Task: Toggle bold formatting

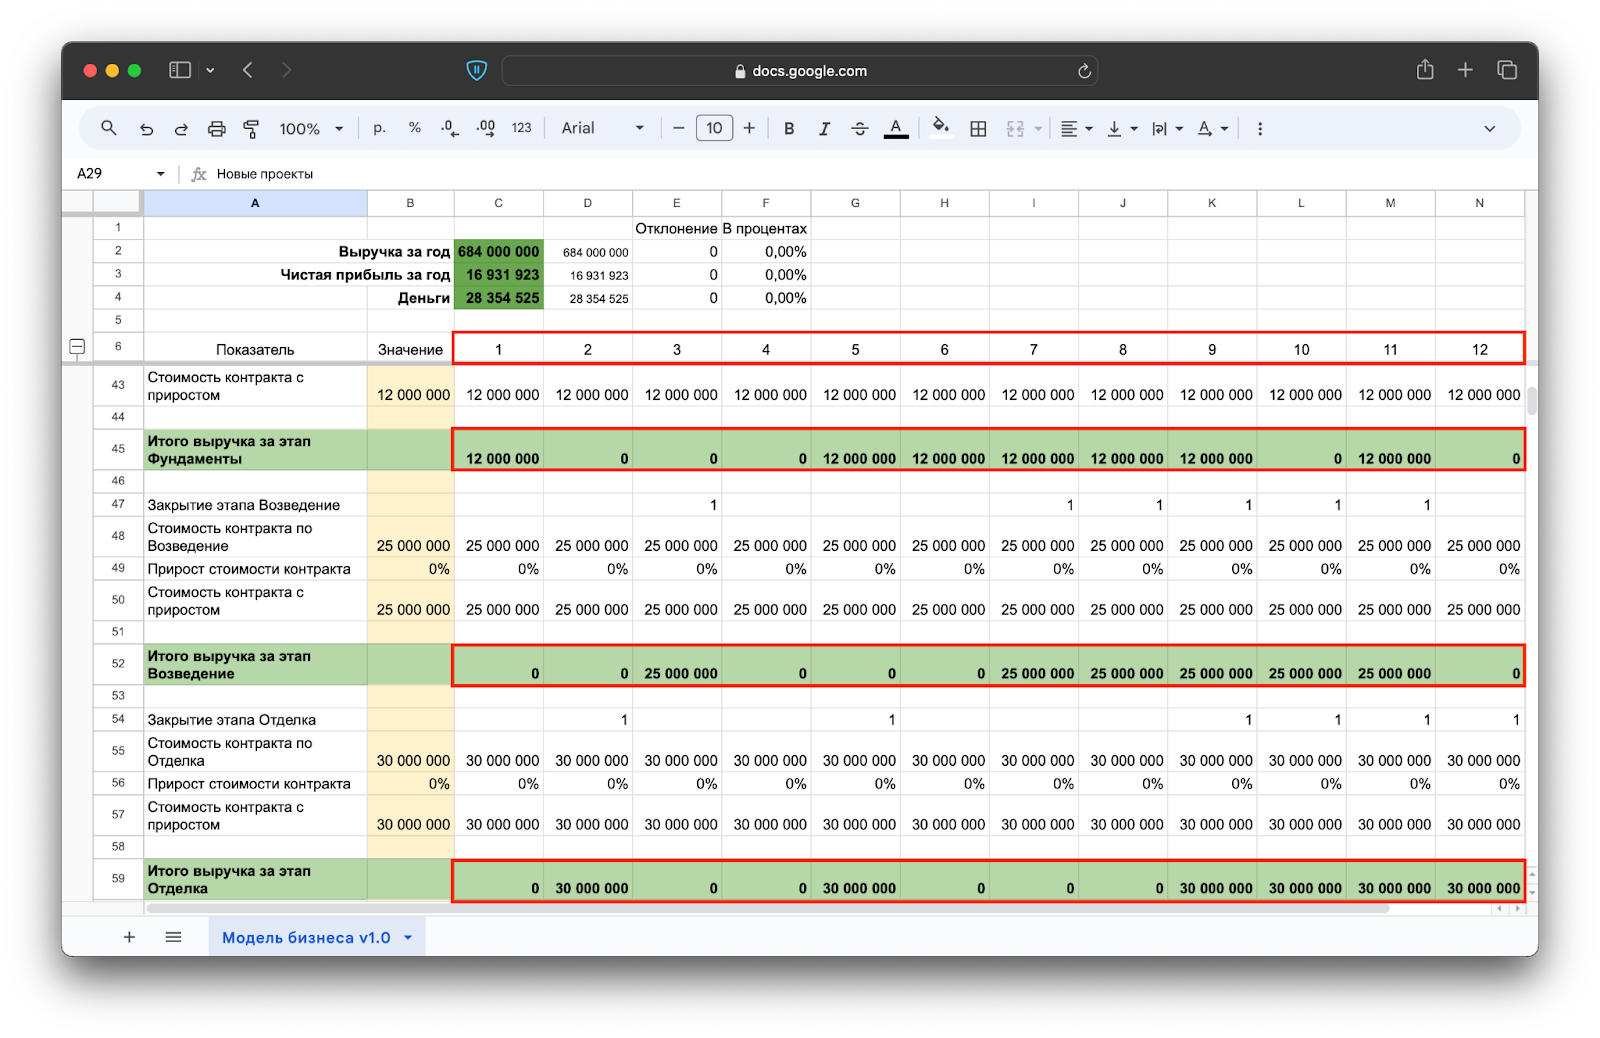Action: (x=789, y=128)
